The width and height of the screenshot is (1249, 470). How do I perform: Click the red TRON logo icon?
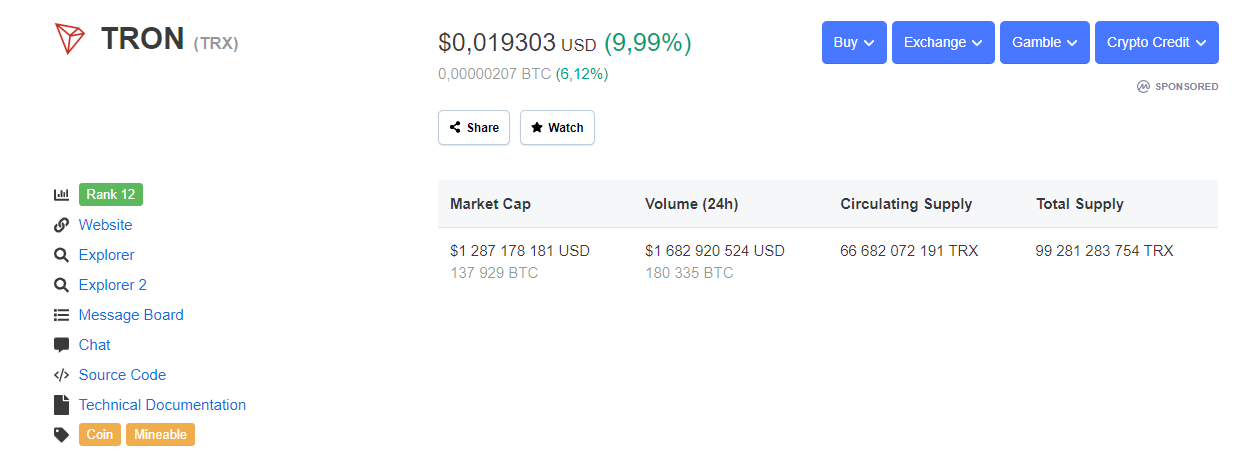coord(70,40)
